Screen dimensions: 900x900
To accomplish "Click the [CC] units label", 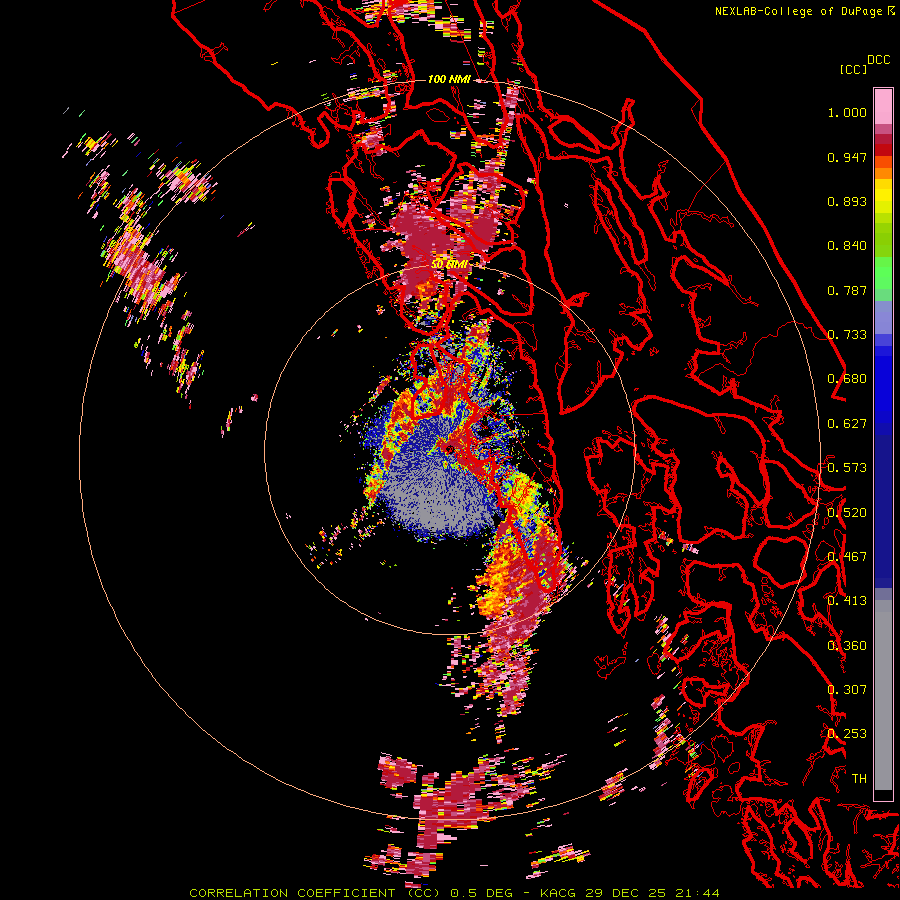I will (853, 69).
